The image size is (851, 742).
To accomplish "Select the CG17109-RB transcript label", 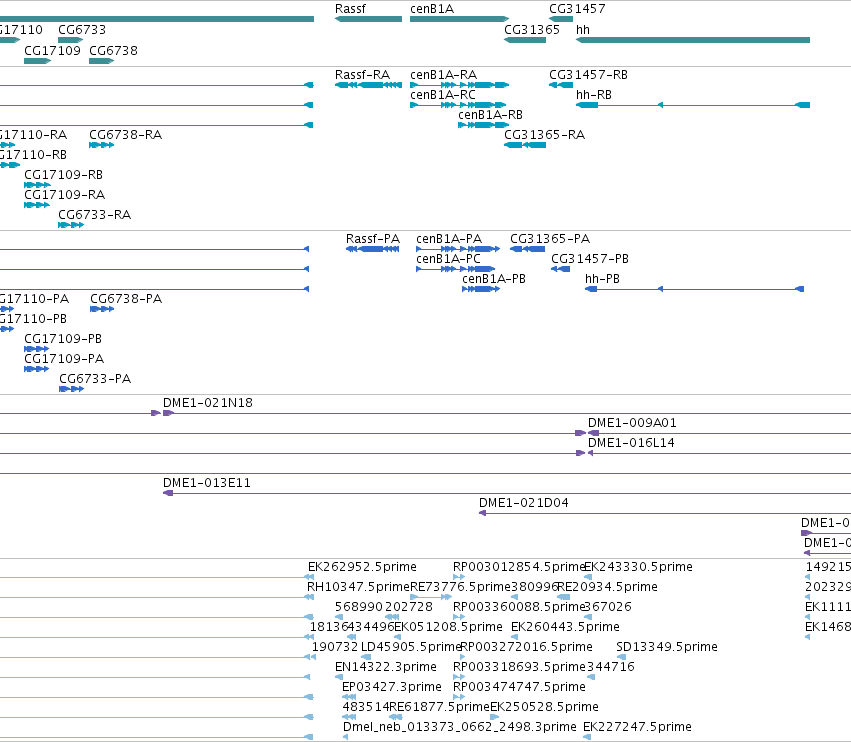I will coord(63,175).
